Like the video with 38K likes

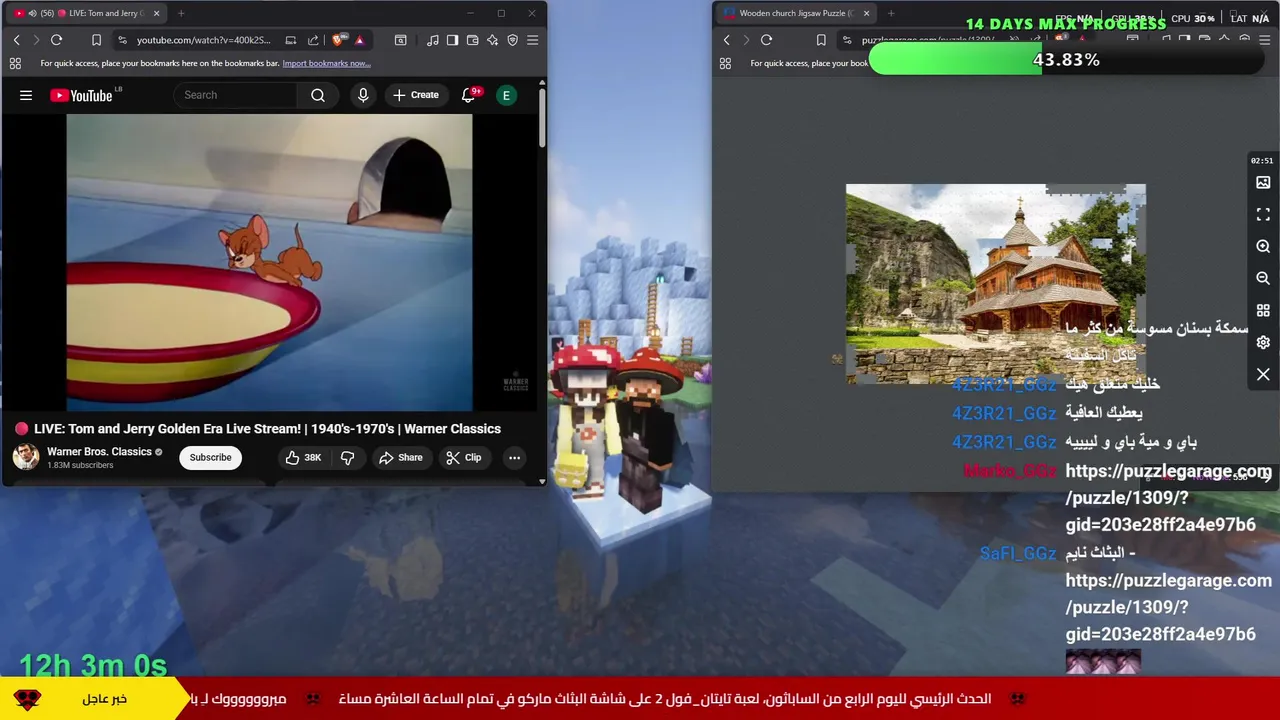coord(303,457)
